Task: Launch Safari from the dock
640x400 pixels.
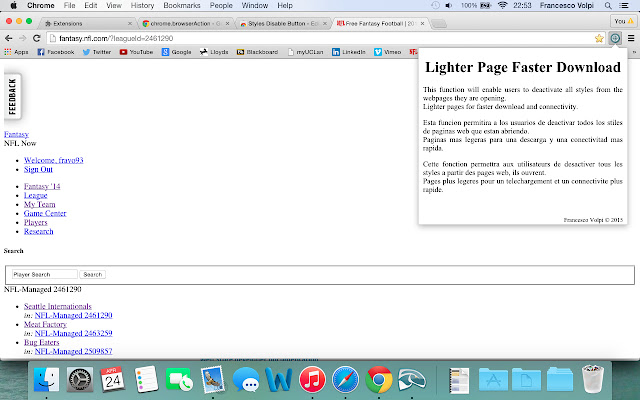Action: pyautogui.click(x=345, y=379)
